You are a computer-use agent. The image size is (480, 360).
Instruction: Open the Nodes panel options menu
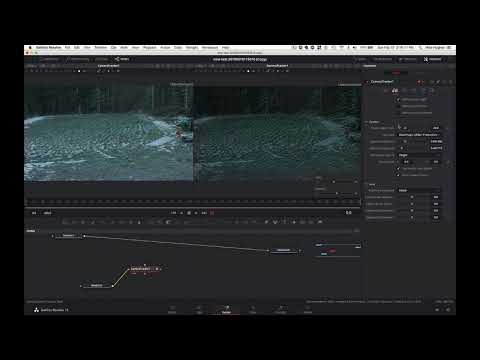(356, 231)
